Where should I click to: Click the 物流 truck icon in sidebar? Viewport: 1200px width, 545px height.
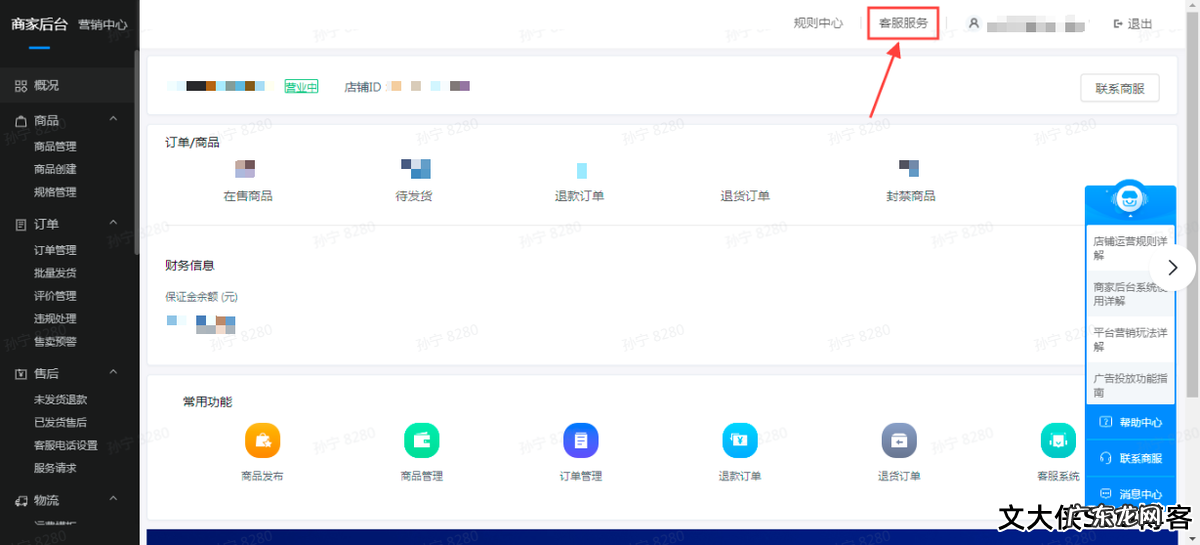click(21, 500)
